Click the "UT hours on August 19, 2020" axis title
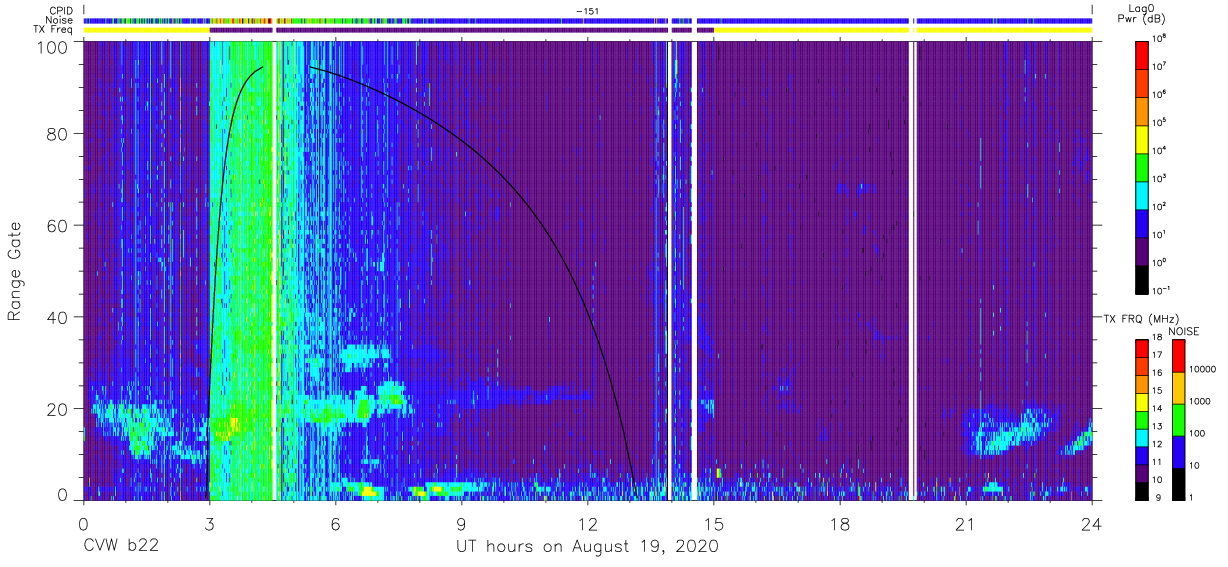Viewport: 1228px width, 567px height. (588, 547)
